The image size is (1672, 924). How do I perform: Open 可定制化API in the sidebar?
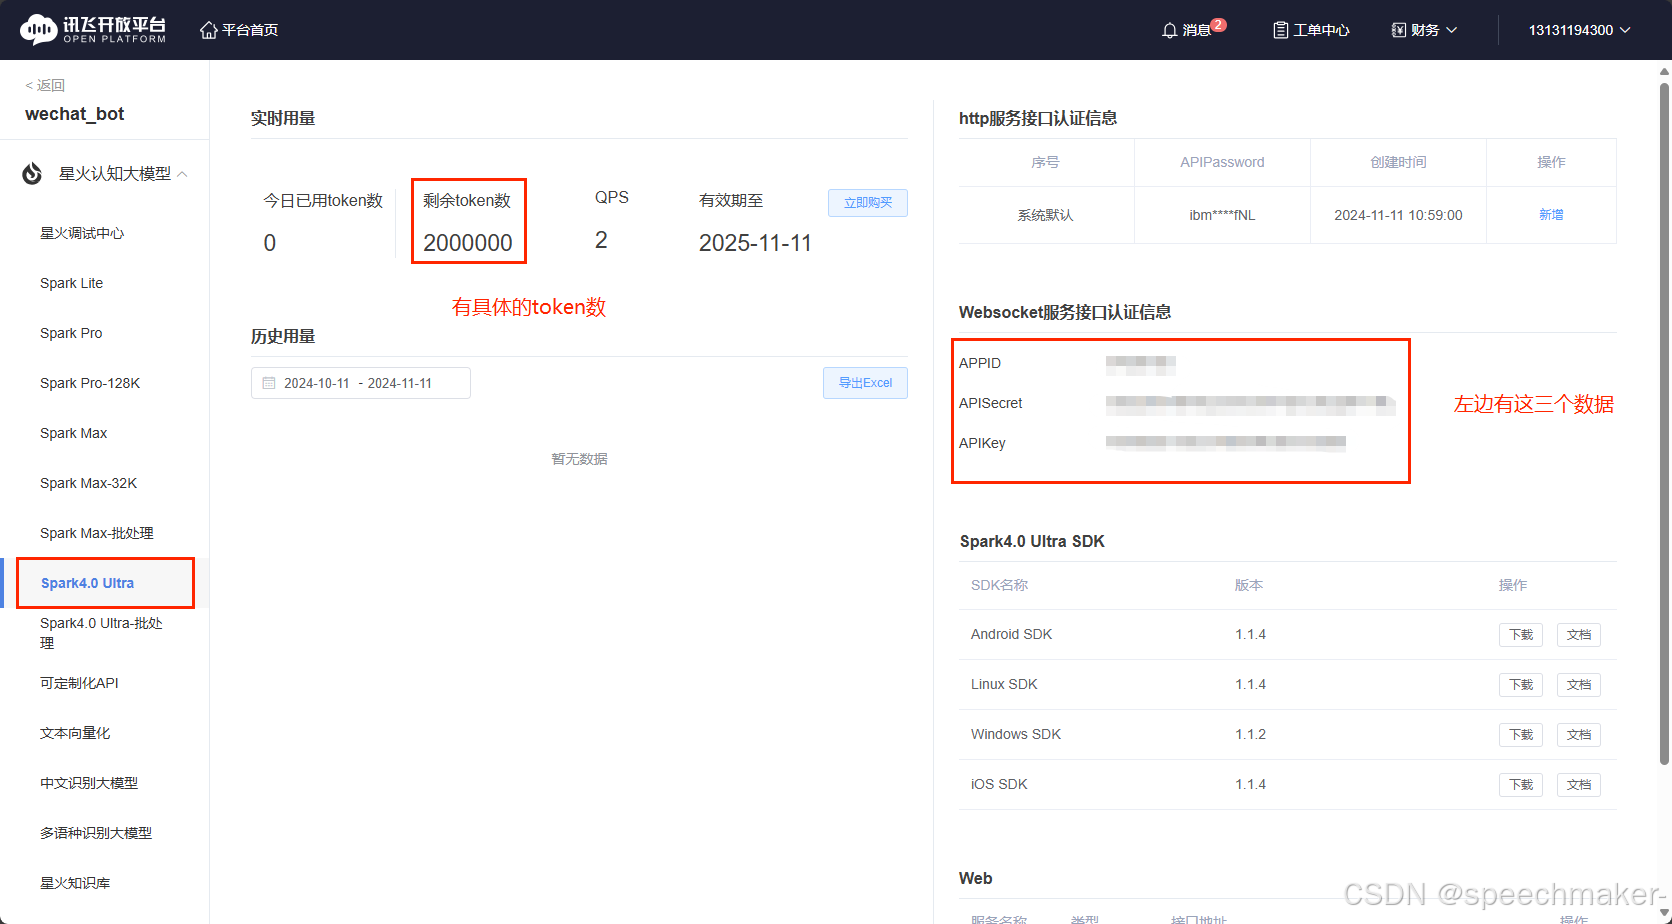(x=79, y=683)
